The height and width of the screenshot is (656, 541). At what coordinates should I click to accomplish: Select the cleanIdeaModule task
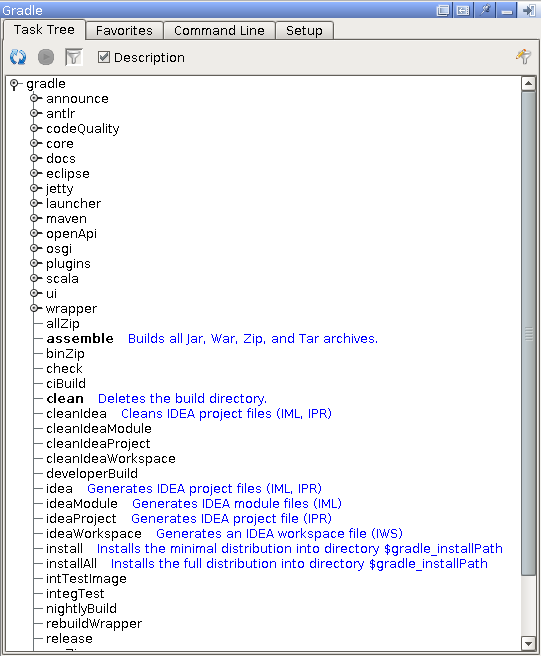pyautogui.click(x=99, y=429)
